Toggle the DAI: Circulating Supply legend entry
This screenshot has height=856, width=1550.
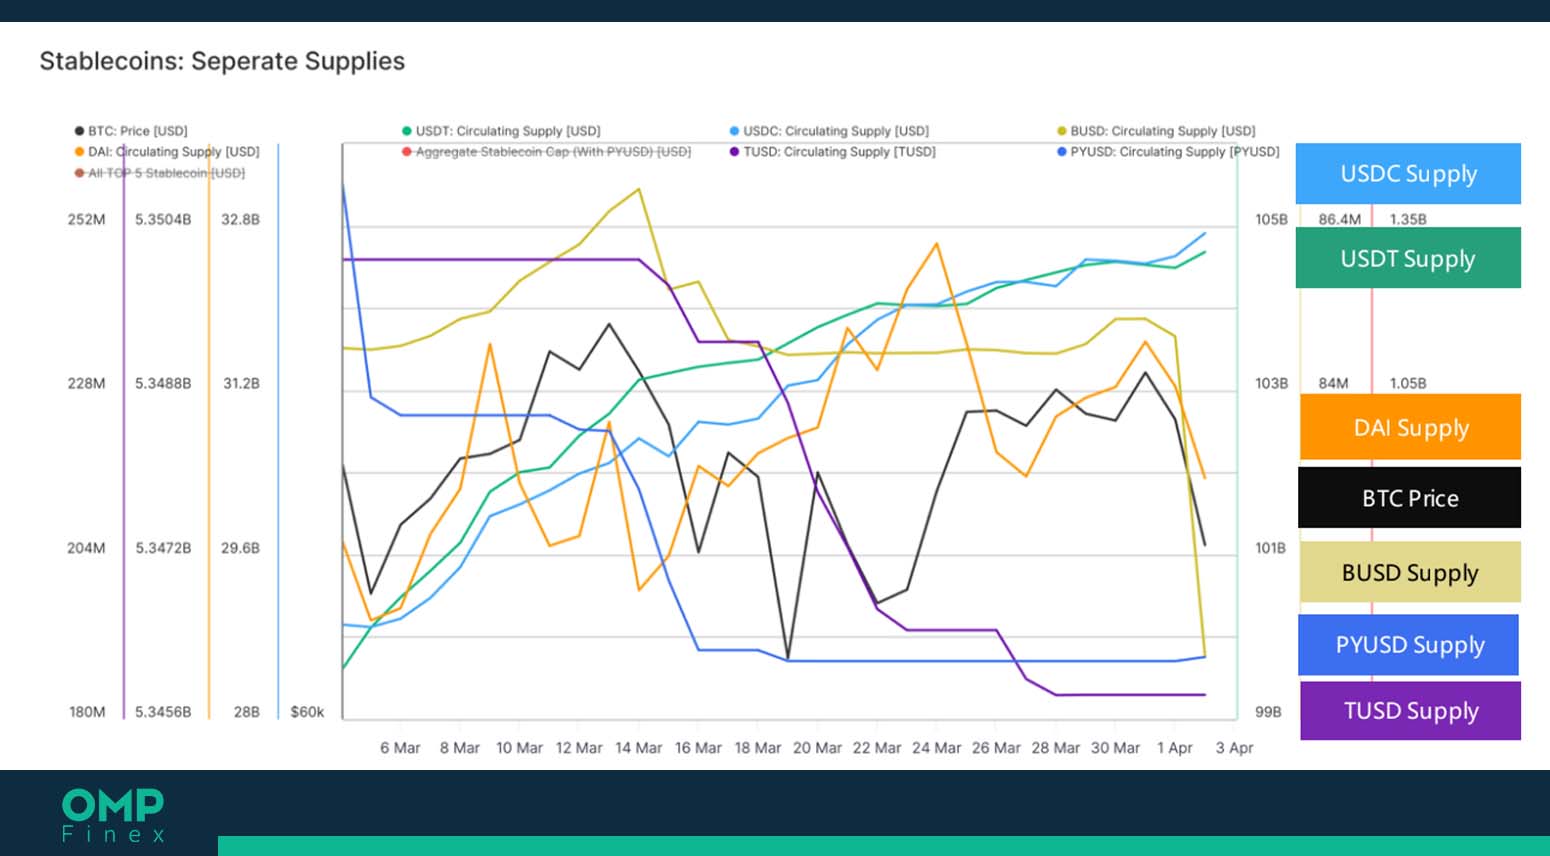pyautogui.click(x=167, y=152)
